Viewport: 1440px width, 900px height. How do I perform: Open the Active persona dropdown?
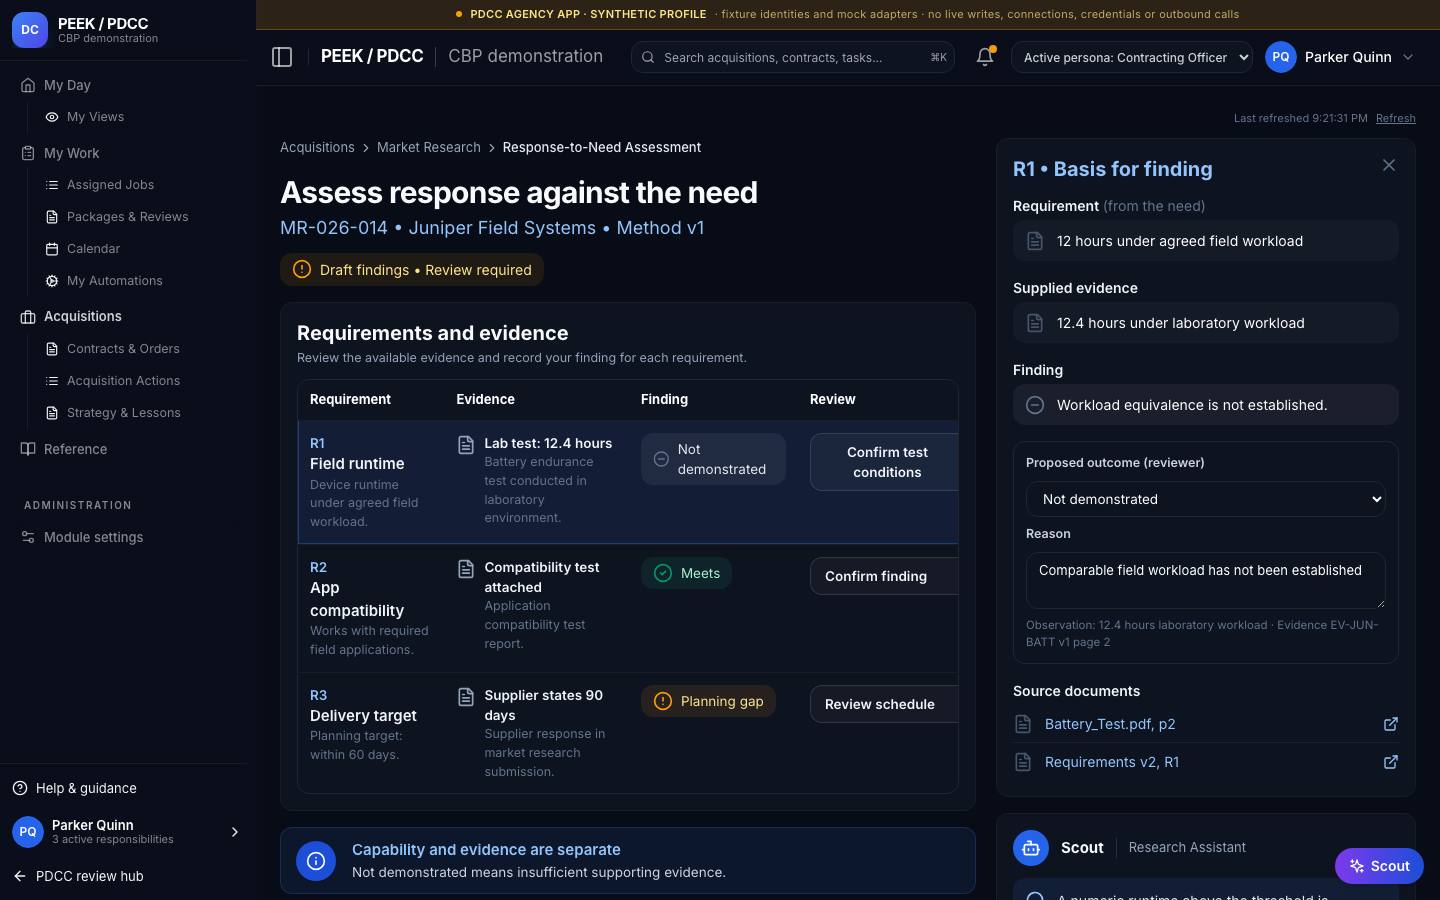[1132, 57]
